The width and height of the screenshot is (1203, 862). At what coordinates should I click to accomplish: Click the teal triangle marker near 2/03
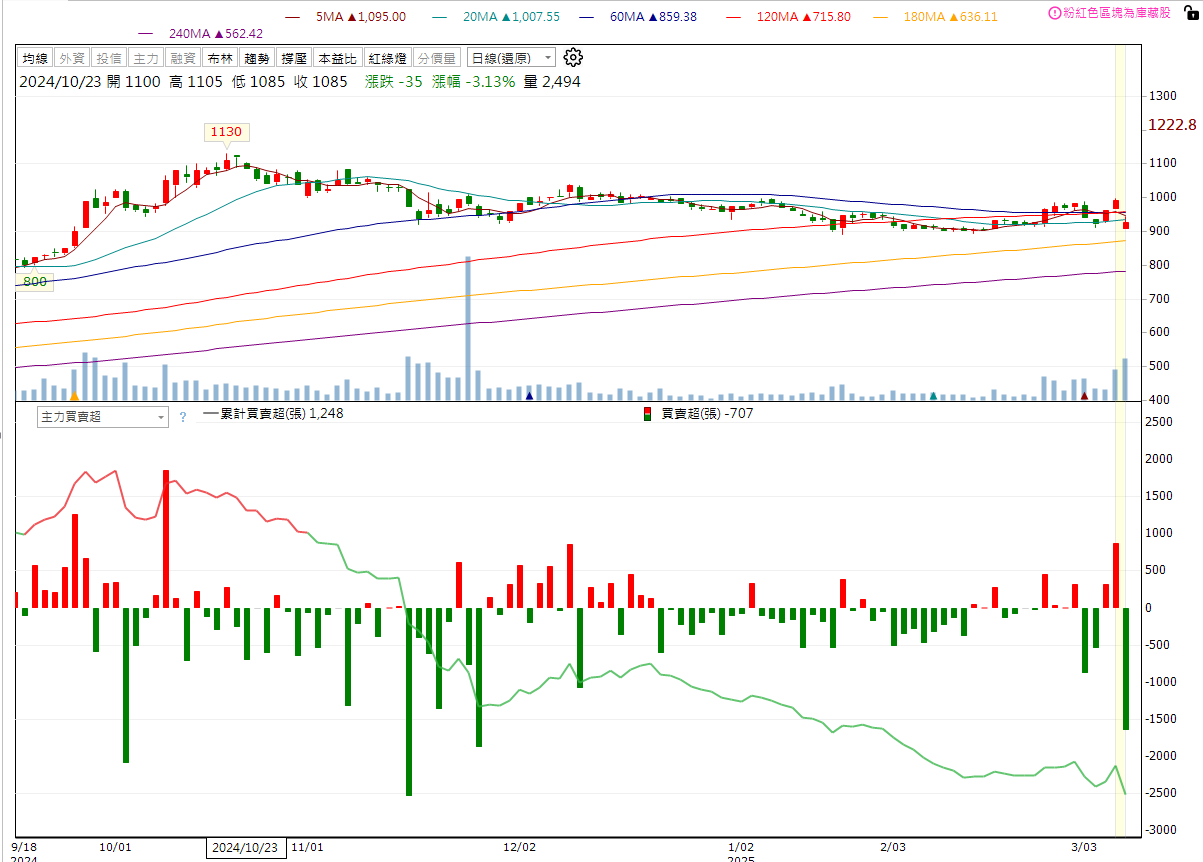point(933,396)
